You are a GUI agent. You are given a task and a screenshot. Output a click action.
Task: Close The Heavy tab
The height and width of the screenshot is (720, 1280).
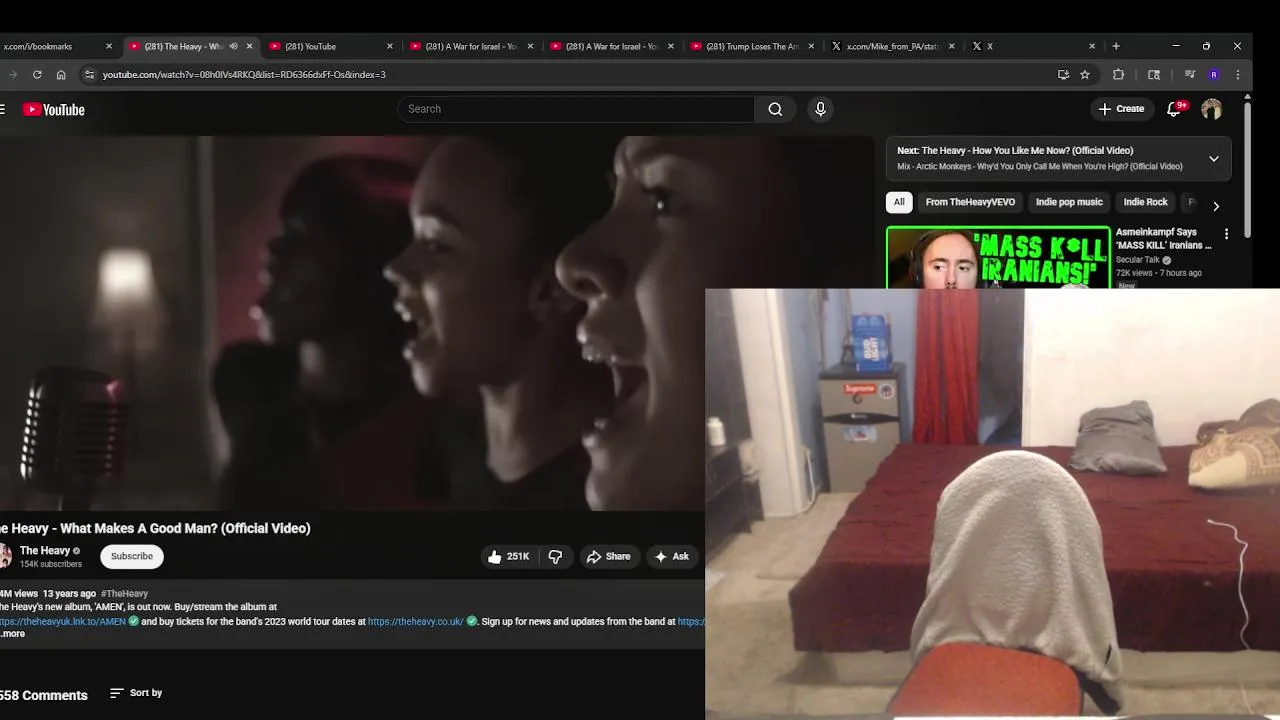(249, 46)
